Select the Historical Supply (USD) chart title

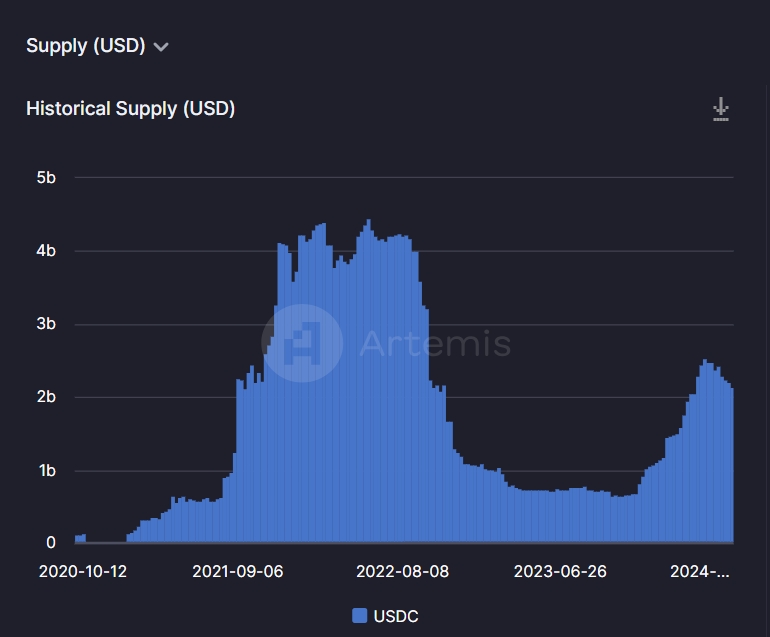pos(130,108)
